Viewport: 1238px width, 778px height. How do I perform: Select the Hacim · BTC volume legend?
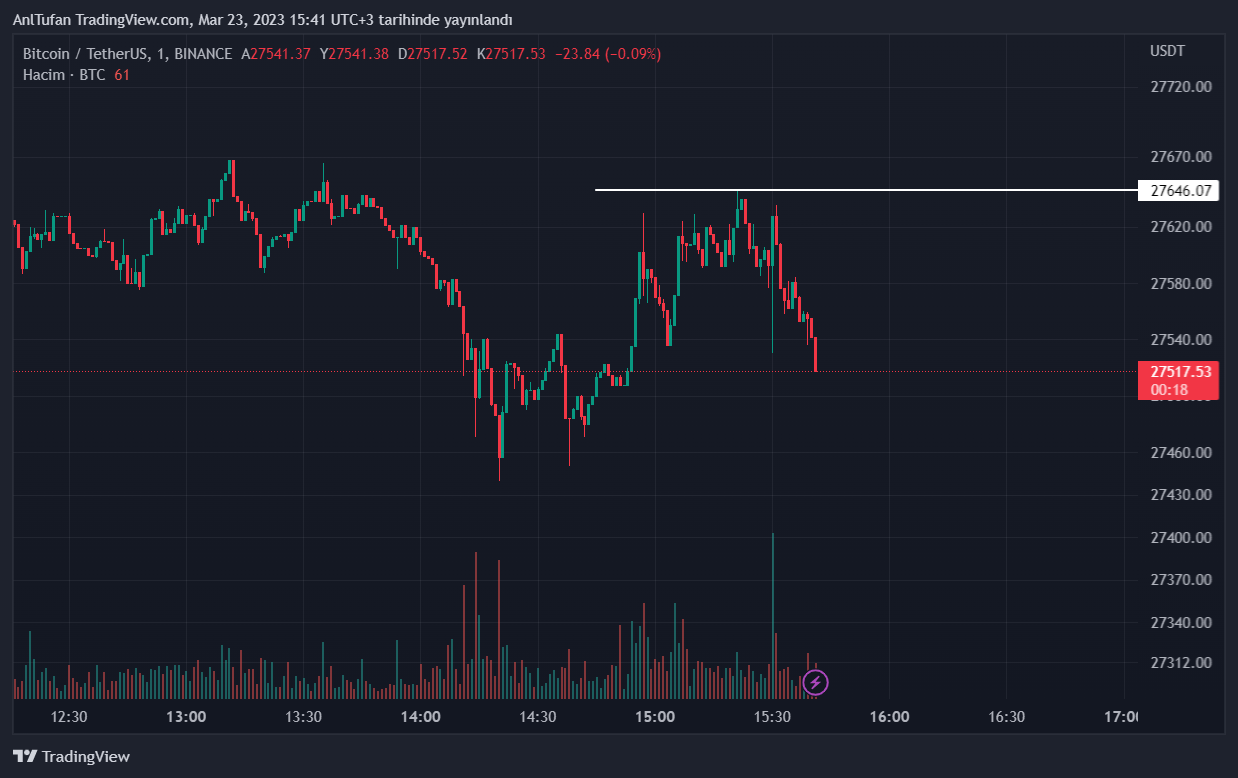click(x=64, y=75)
